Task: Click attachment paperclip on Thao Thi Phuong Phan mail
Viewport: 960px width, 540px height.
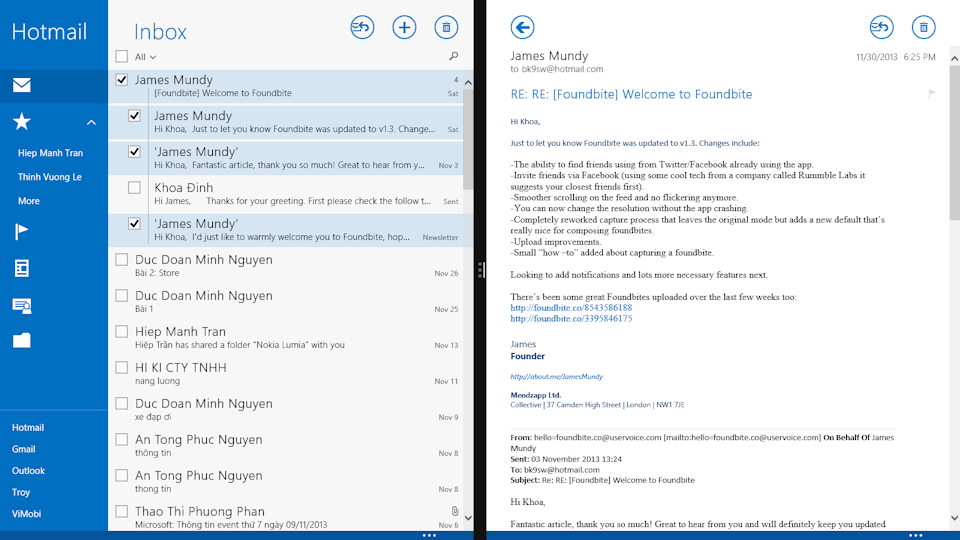Action: point(455,511)
